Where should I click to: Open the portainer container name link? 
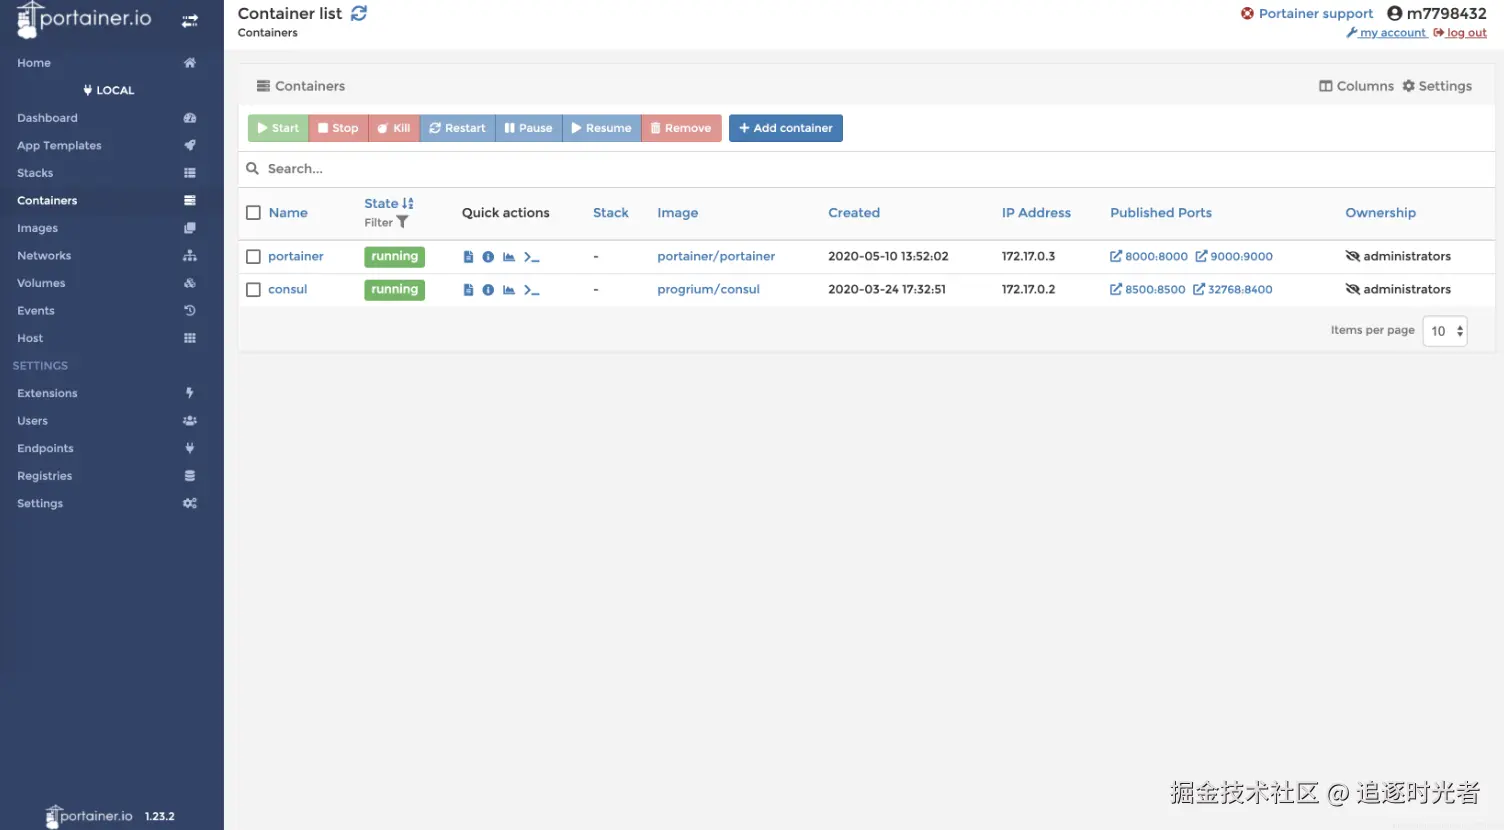296,256
